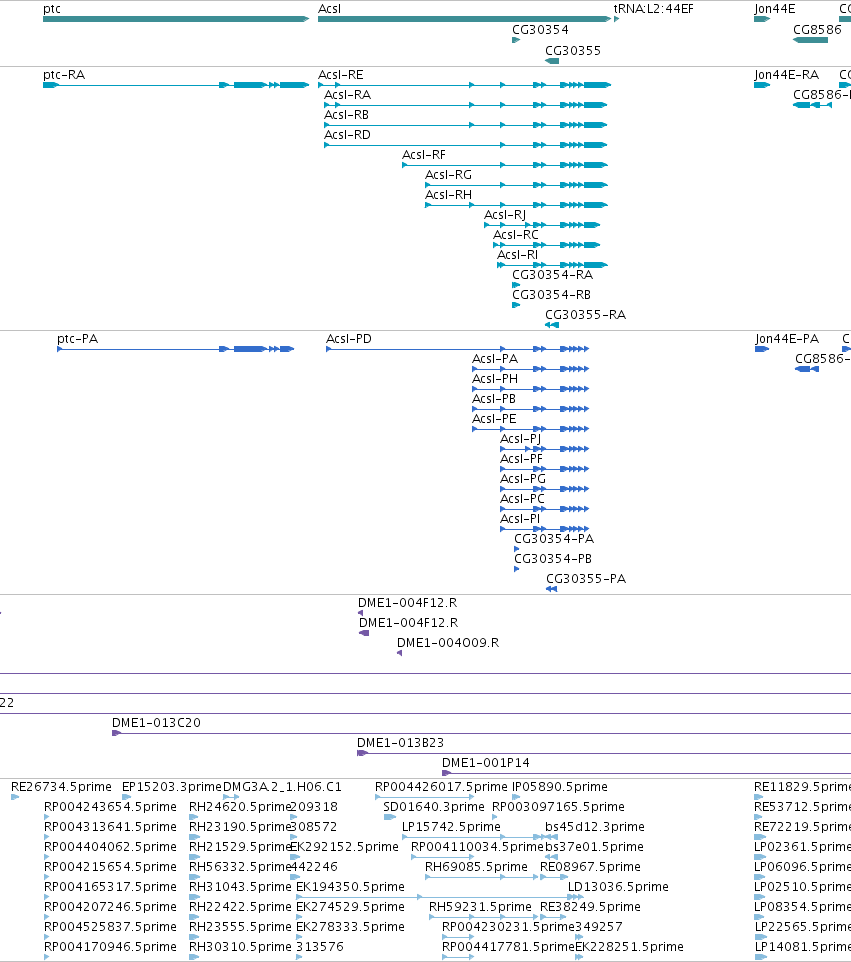This screenshot has width=851, height=962.
Task: Select the Acsl-PJ protein
Action: tap(545, 449)
